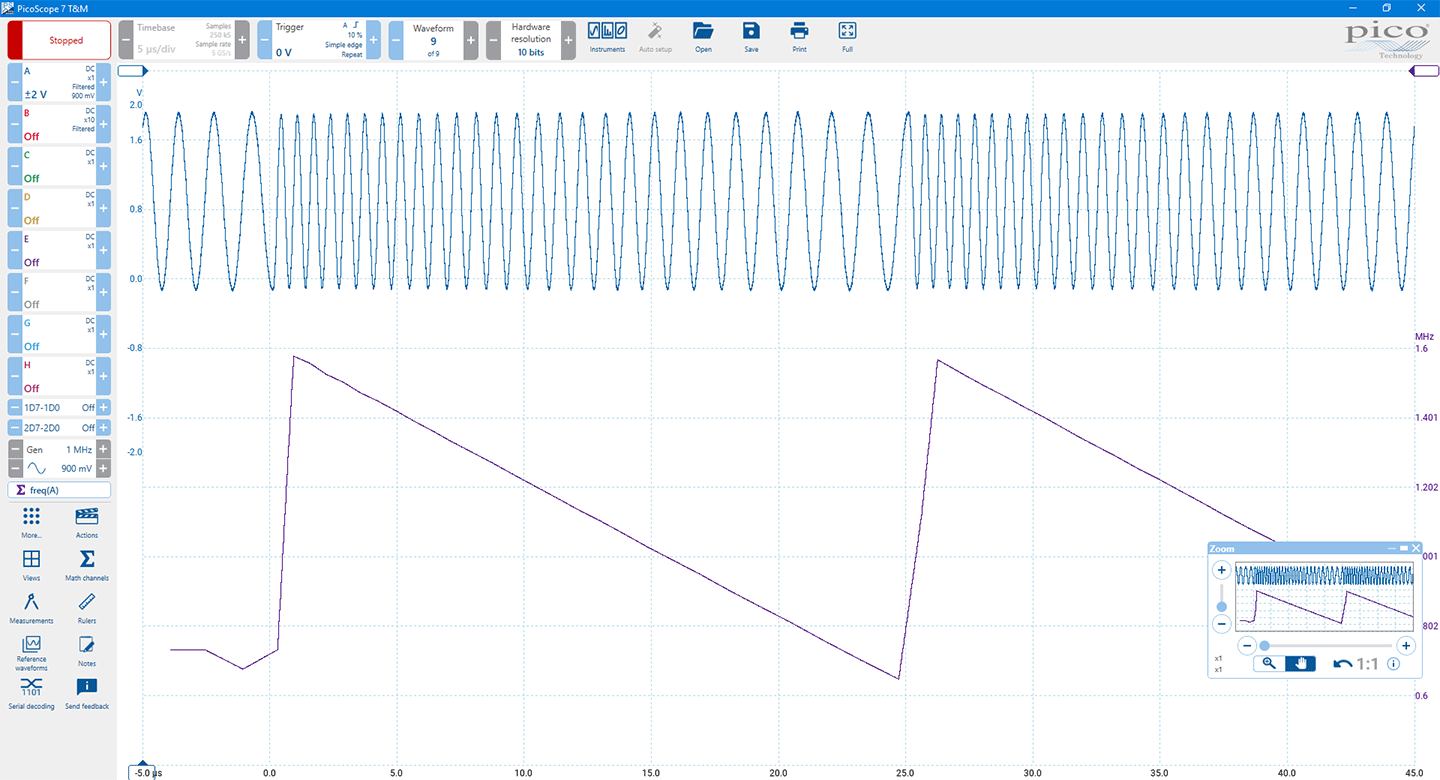Select magnifier zoom mode in Zoom window
Image resolution: width=1440 pixels, height=780 pixels.
1269,663
